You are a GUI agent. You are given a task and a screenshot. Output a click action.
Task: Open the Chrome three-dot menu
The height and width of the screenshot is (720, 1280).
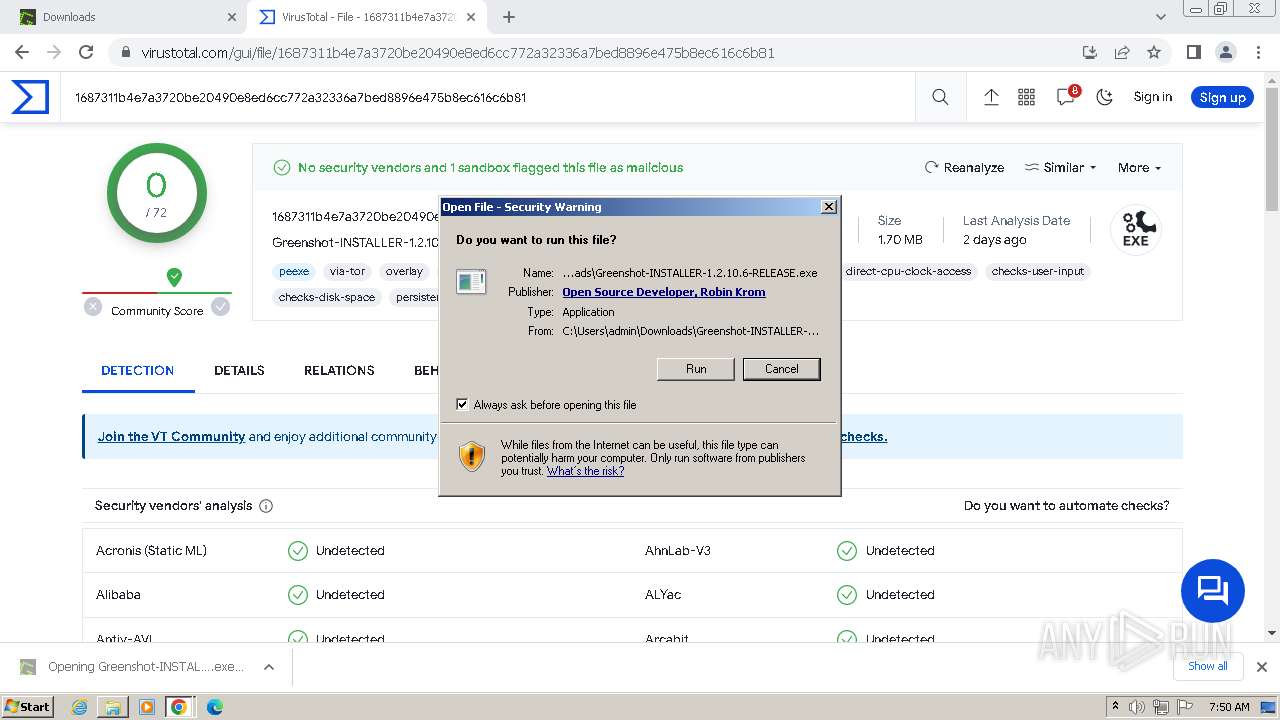point(1258,52)
